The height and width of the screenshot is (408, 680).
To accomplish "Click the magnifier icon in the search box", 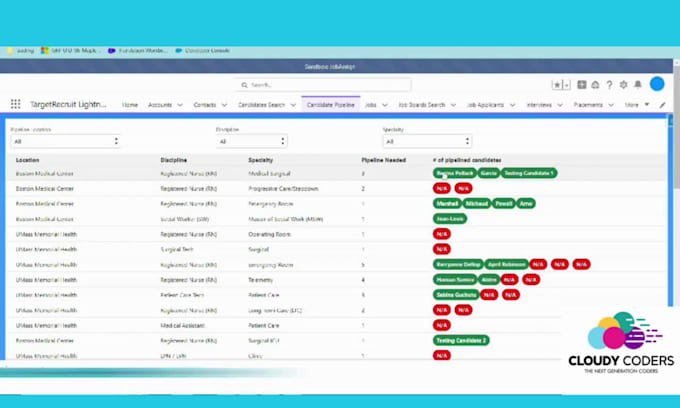I will [x=245, y=85].
